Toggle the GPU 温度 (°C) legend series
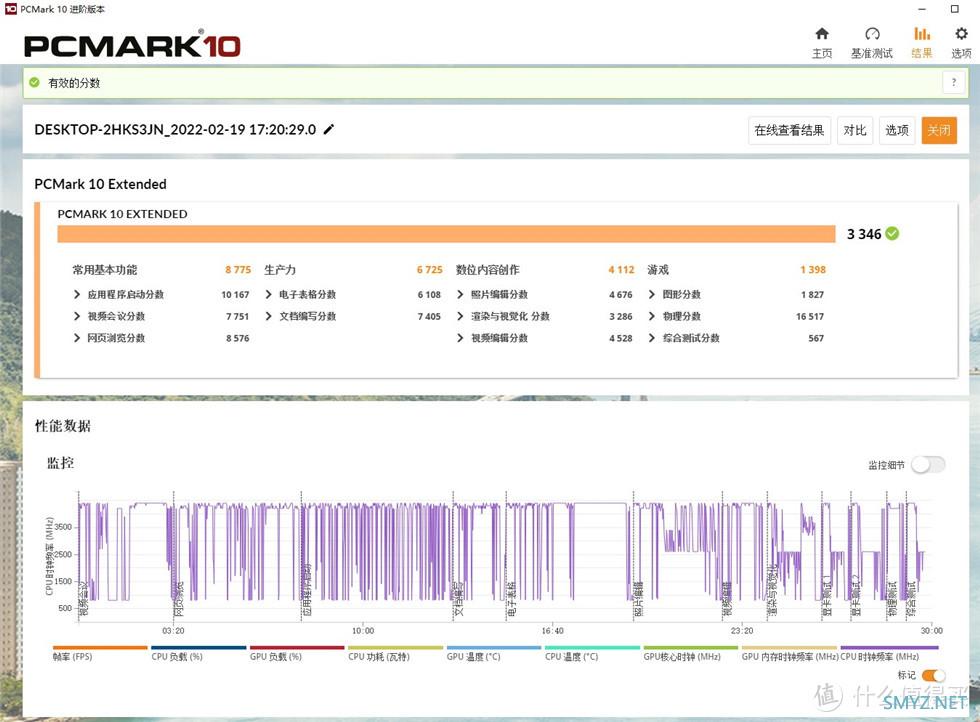 (x=494, y=653)
